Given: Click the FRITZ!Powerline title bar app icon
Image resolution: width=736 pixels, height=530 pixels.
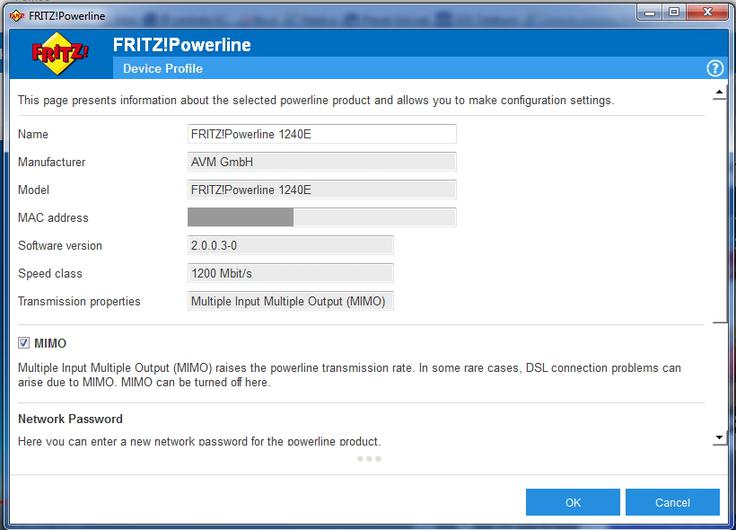Looking at the screenshot, I should click(17, 16).
